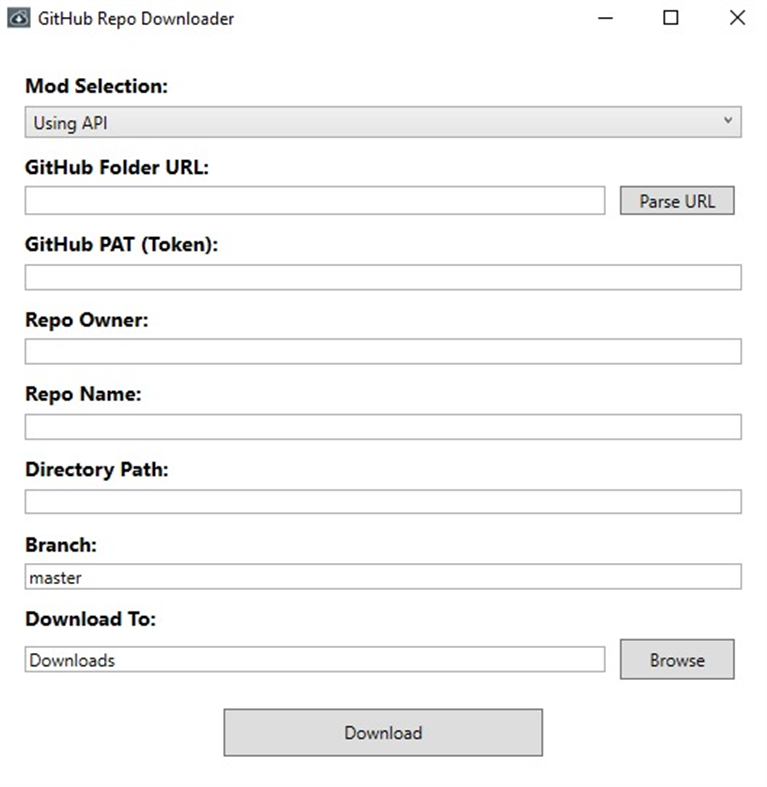Select the Repo Owner text box
767x787 pixels.
[382, 352]
